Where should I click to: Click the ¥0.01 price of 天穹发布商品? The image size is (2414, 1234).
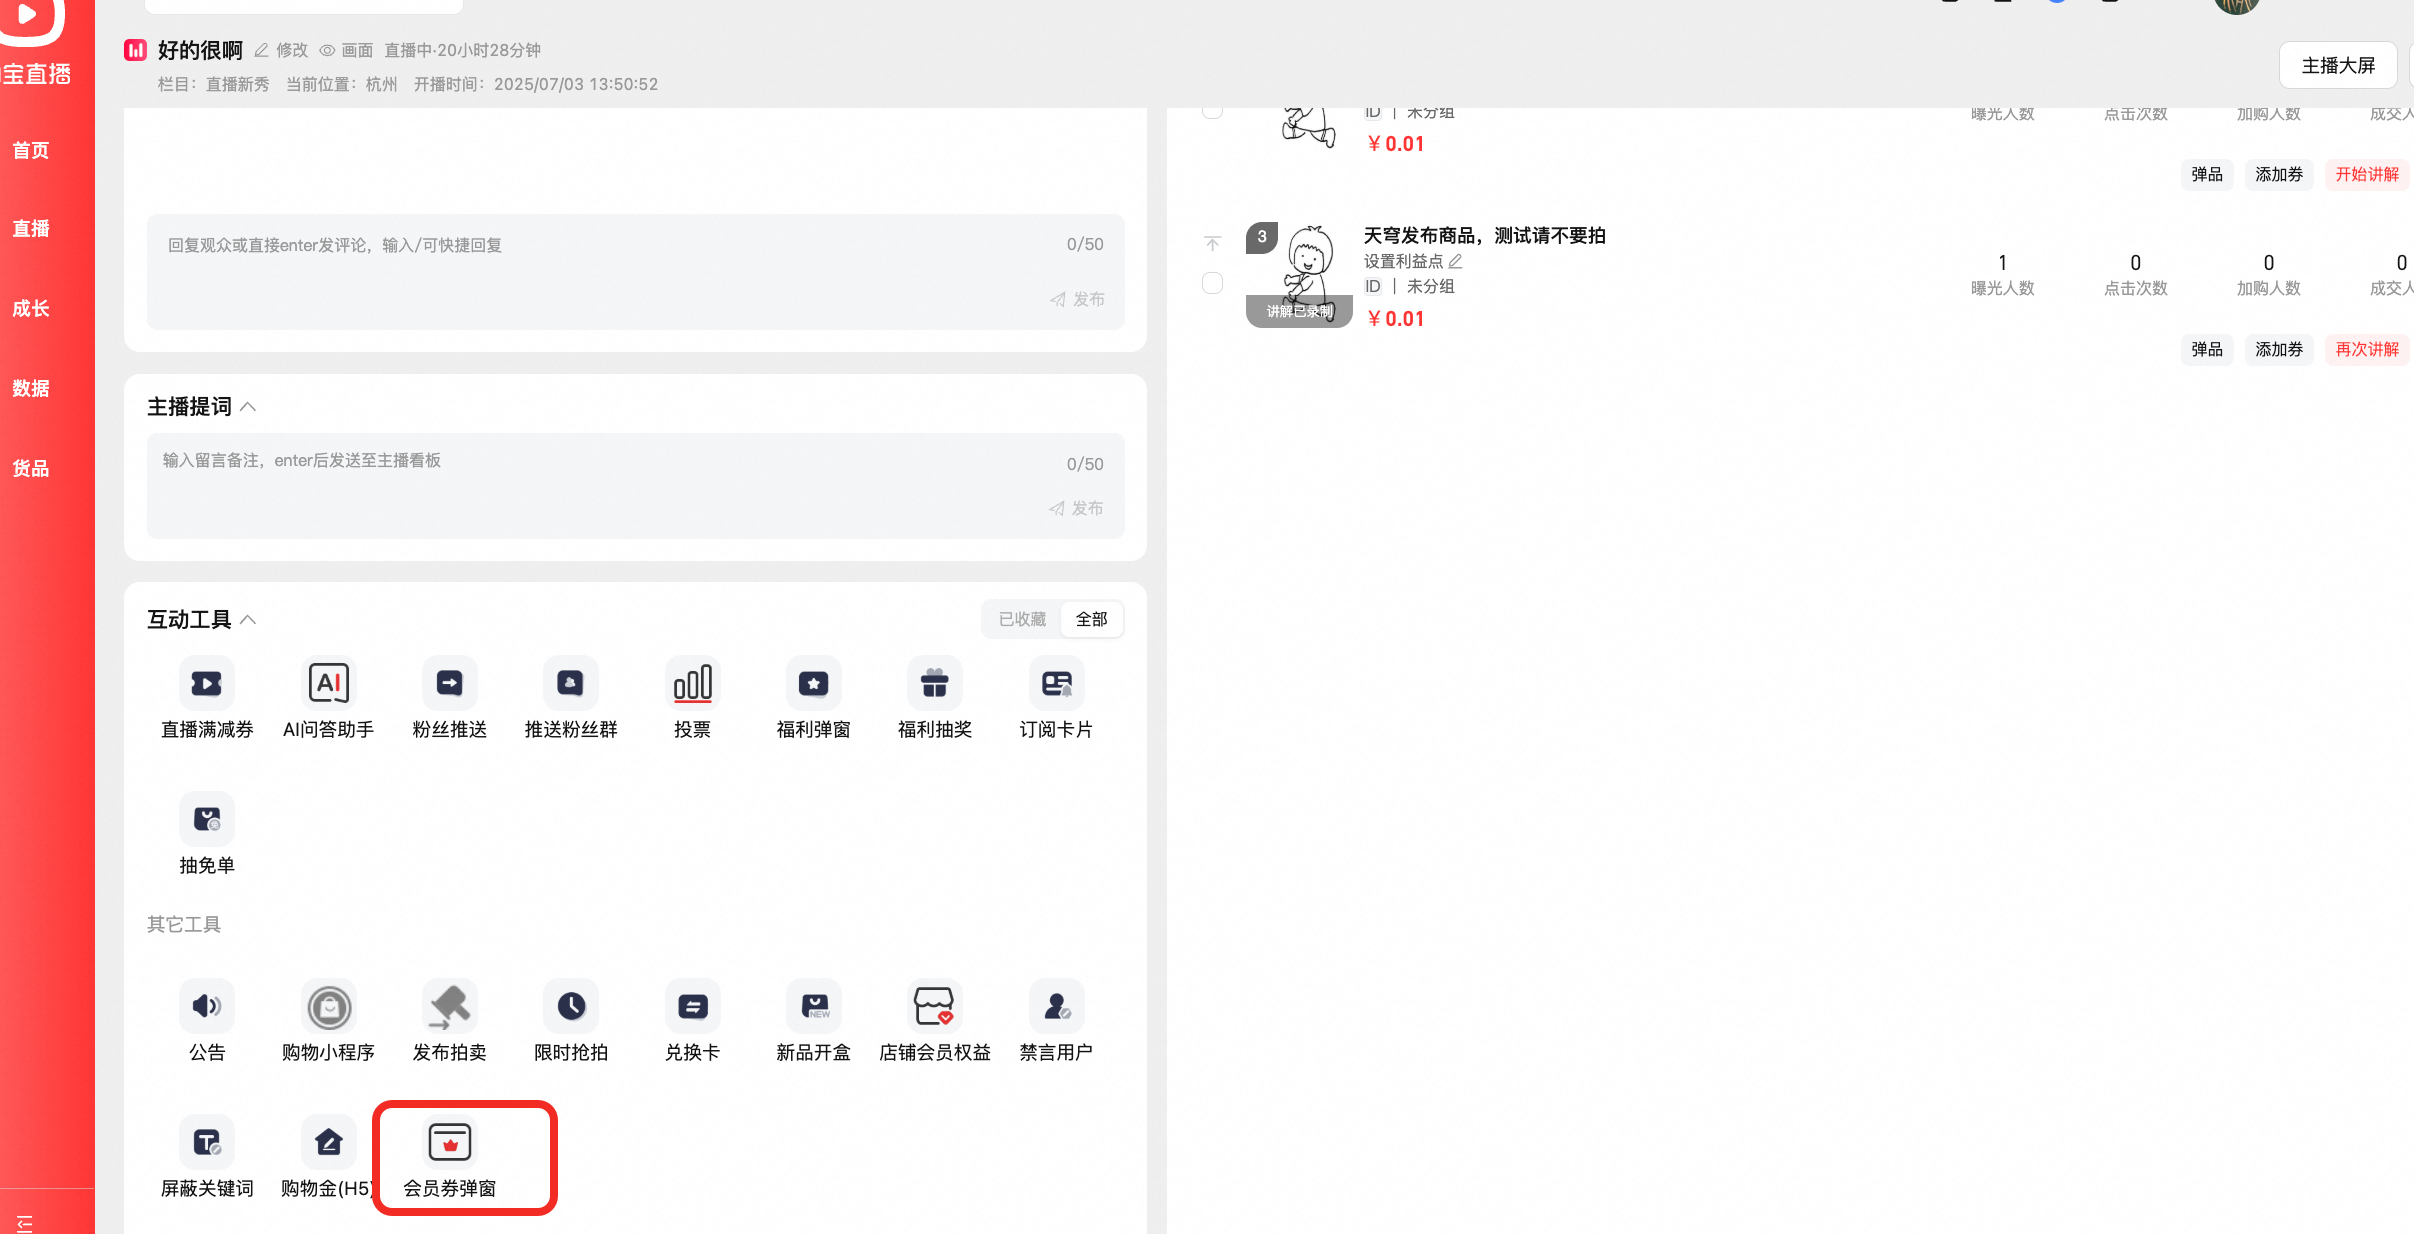click(x=1395, y=318)
